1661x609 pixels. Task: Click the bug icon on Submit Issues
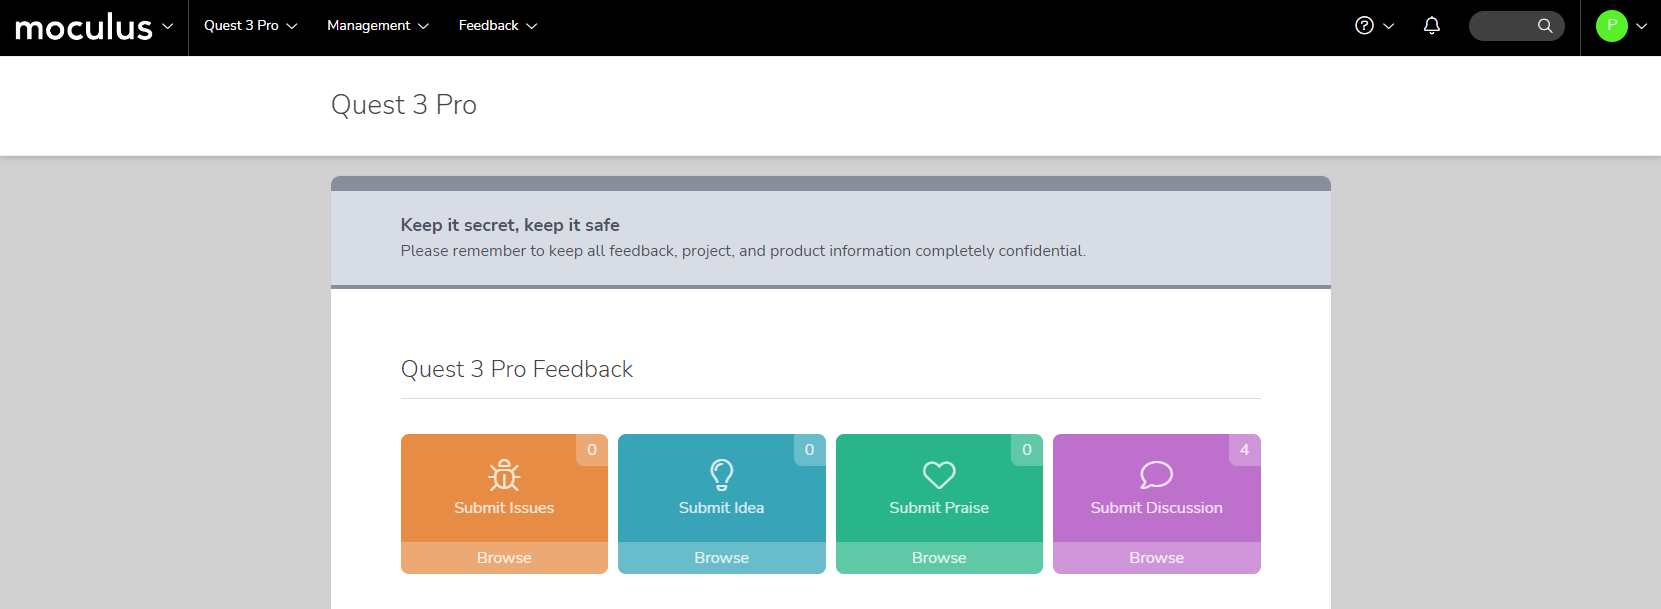(x=504, y=474)
